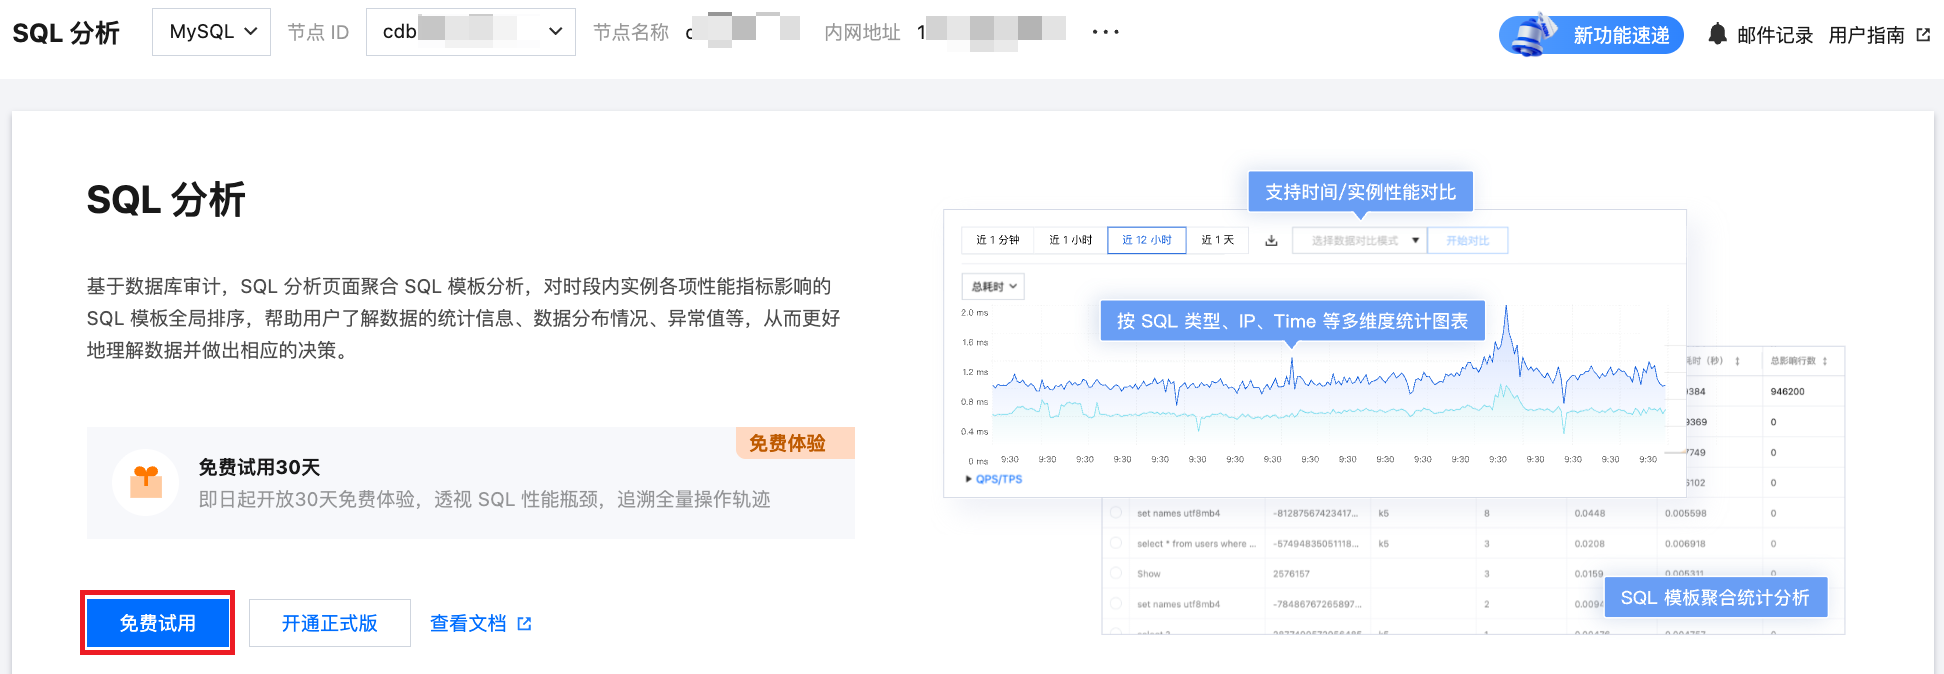Open the 总耗时 metric dropdown
Viewport: 1944px width, 674px height.
(x=993, y=287)
